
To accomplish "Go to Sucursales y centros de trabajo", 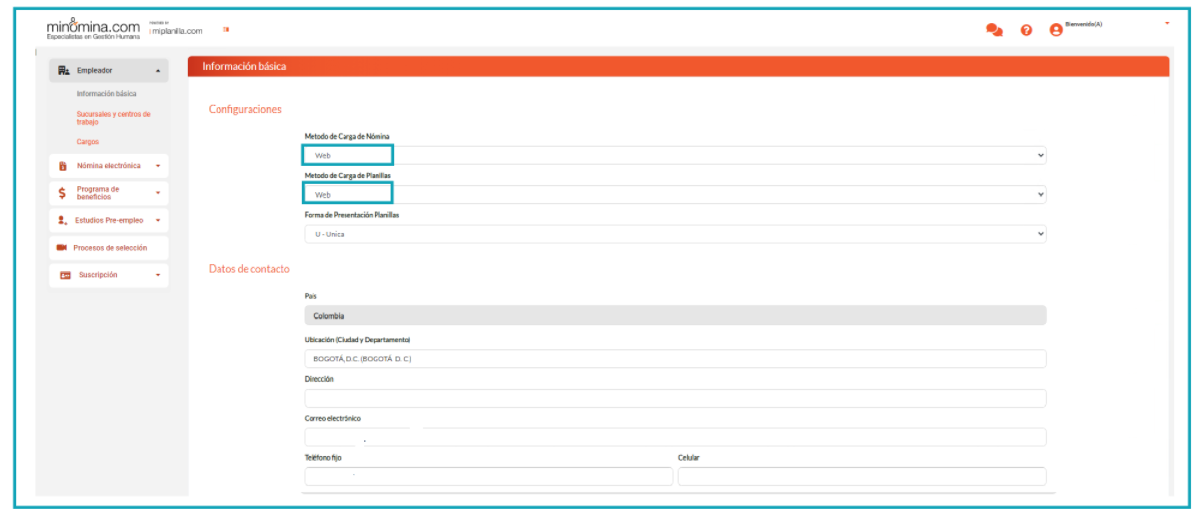I will click(113, 118).
